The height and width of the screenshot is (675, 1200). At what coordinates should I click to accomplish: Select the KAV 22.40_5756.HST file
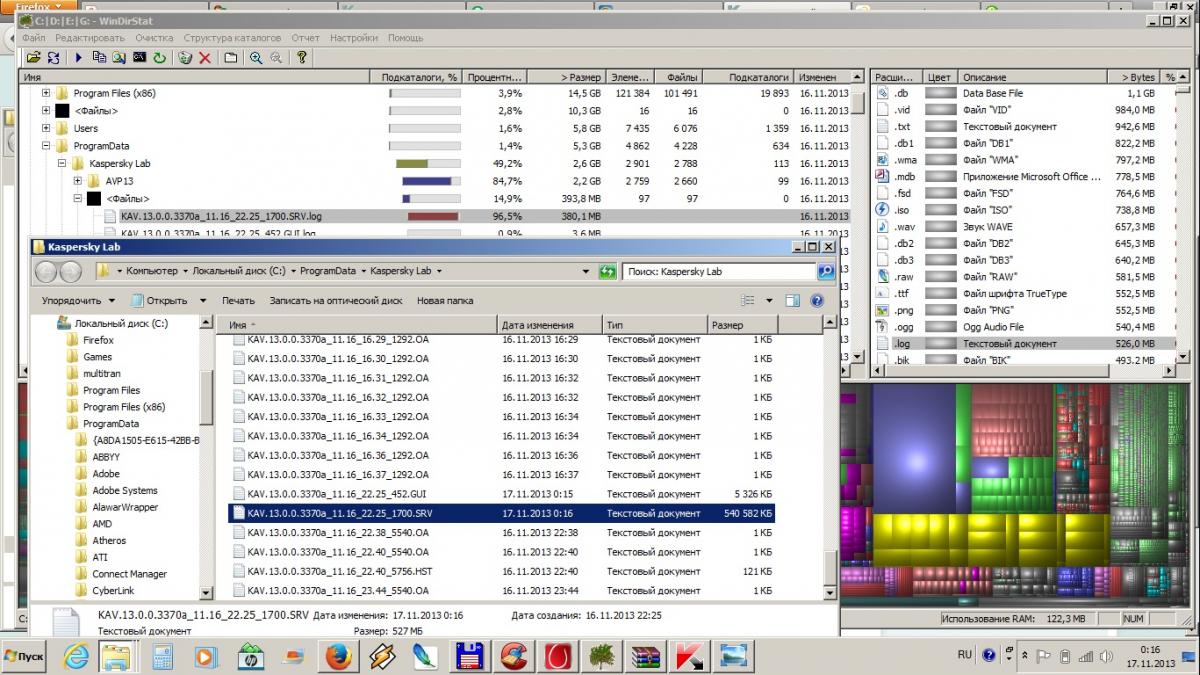point(338,571)
